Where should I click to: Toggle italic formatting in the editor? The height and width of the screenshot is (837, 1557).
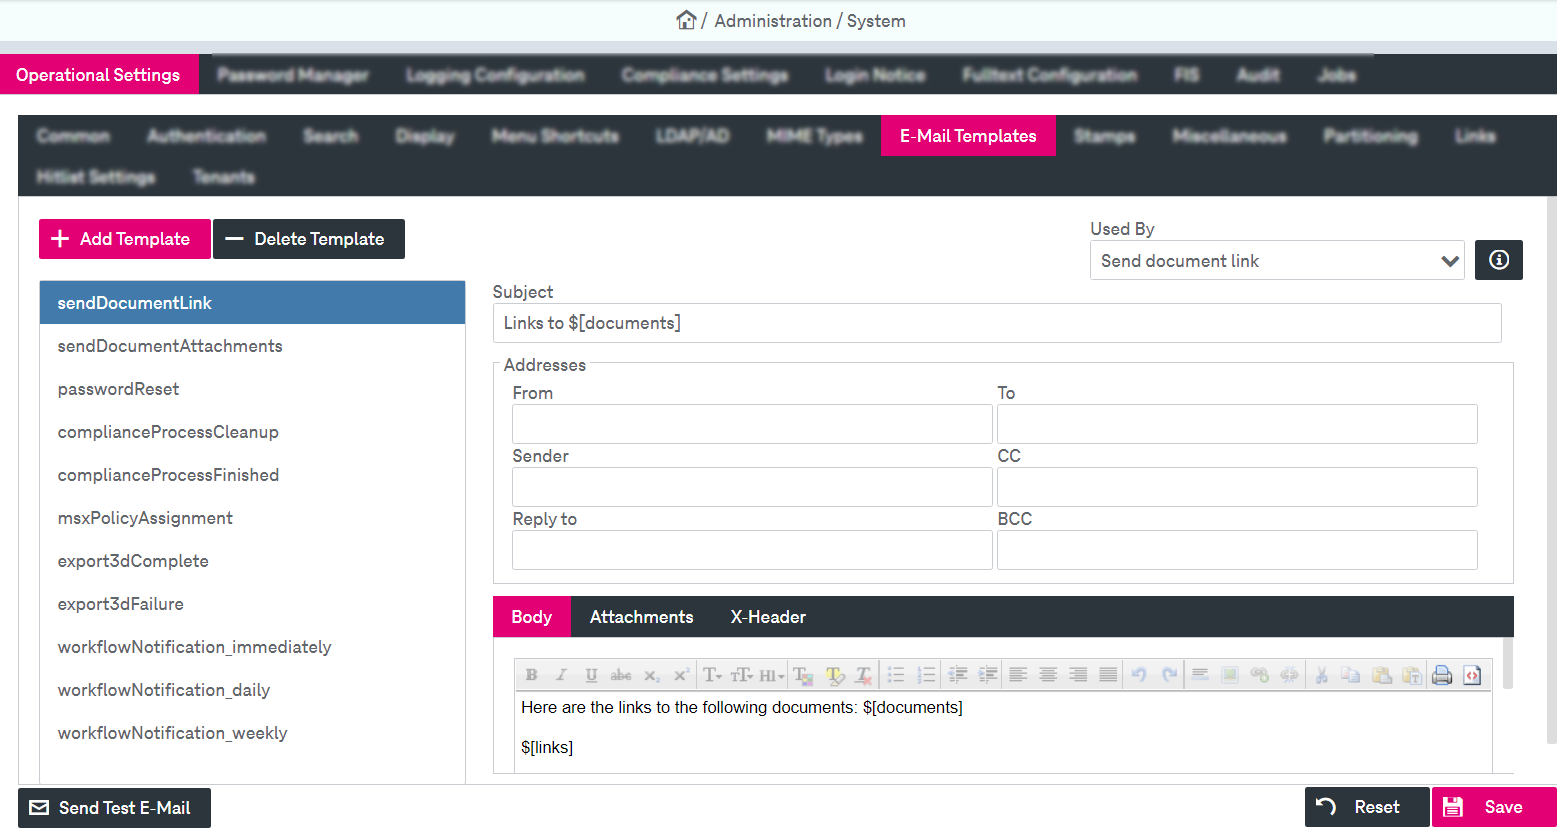point(561,675)
